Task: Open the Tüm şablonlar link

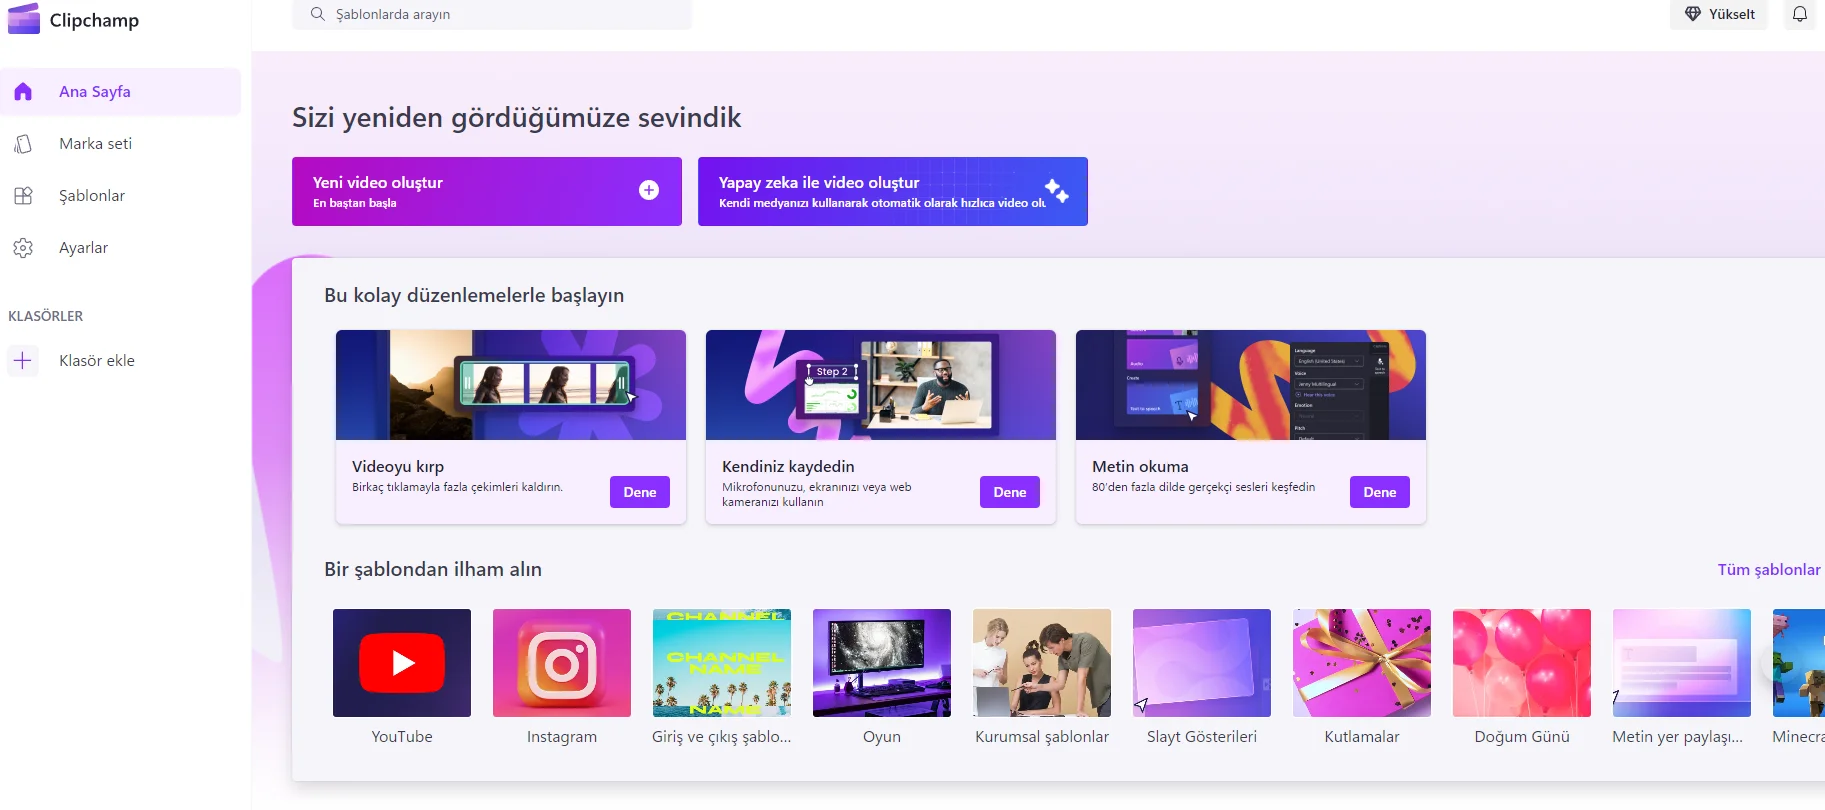Action: coord(1769,570)
